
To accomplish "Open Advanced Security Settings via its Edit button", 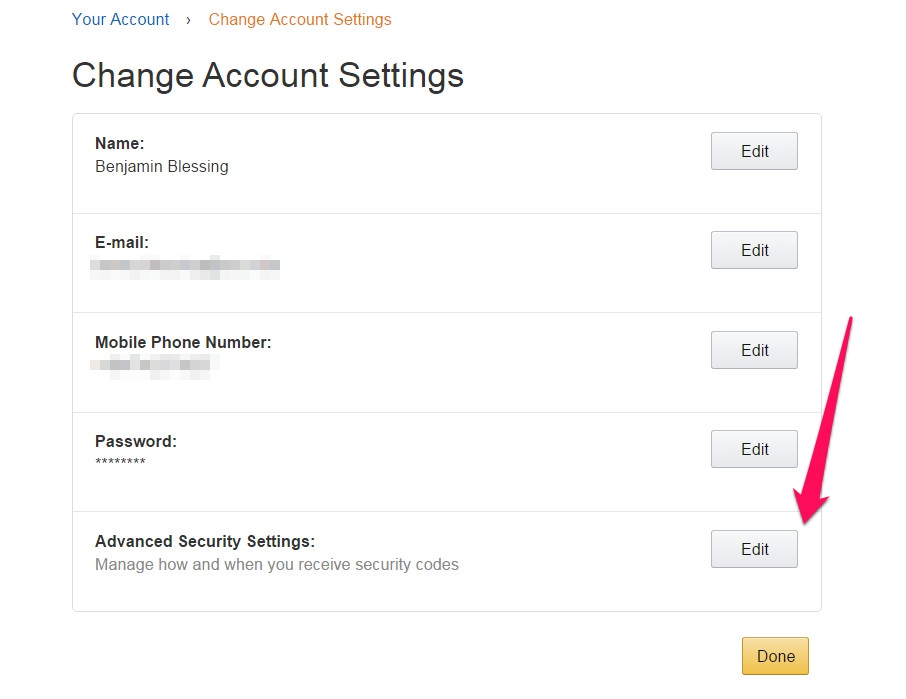I will (753, 549).
